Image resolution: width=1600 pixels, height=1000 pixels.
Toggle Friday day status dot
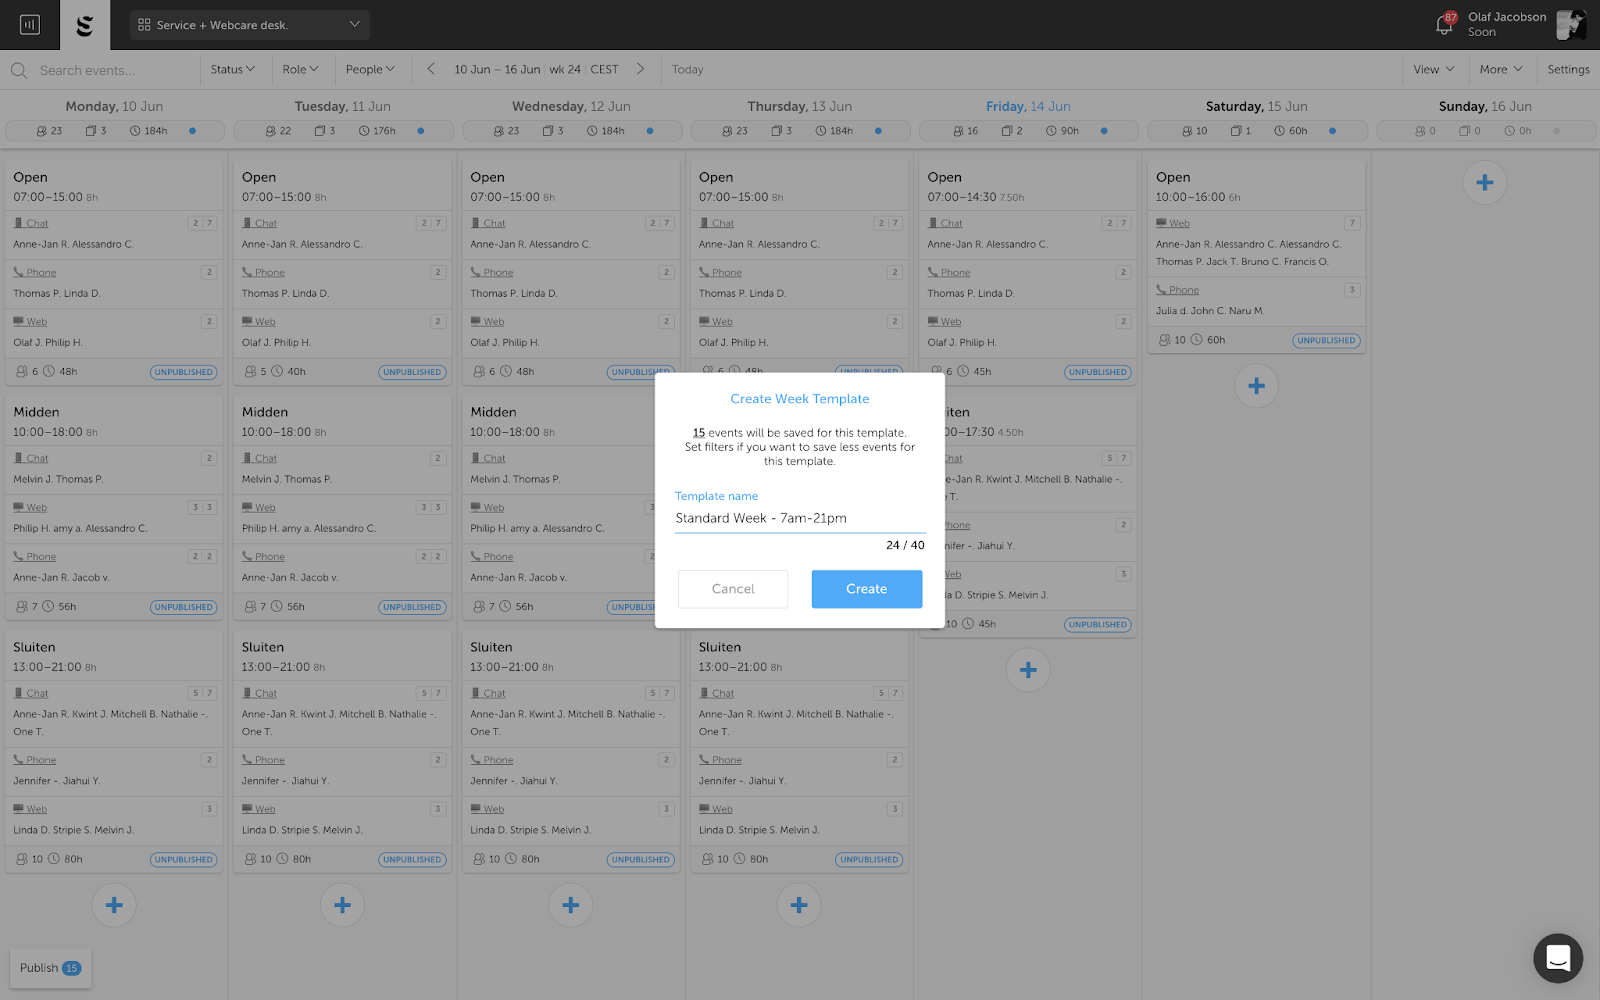click(x=1104, y=131)
